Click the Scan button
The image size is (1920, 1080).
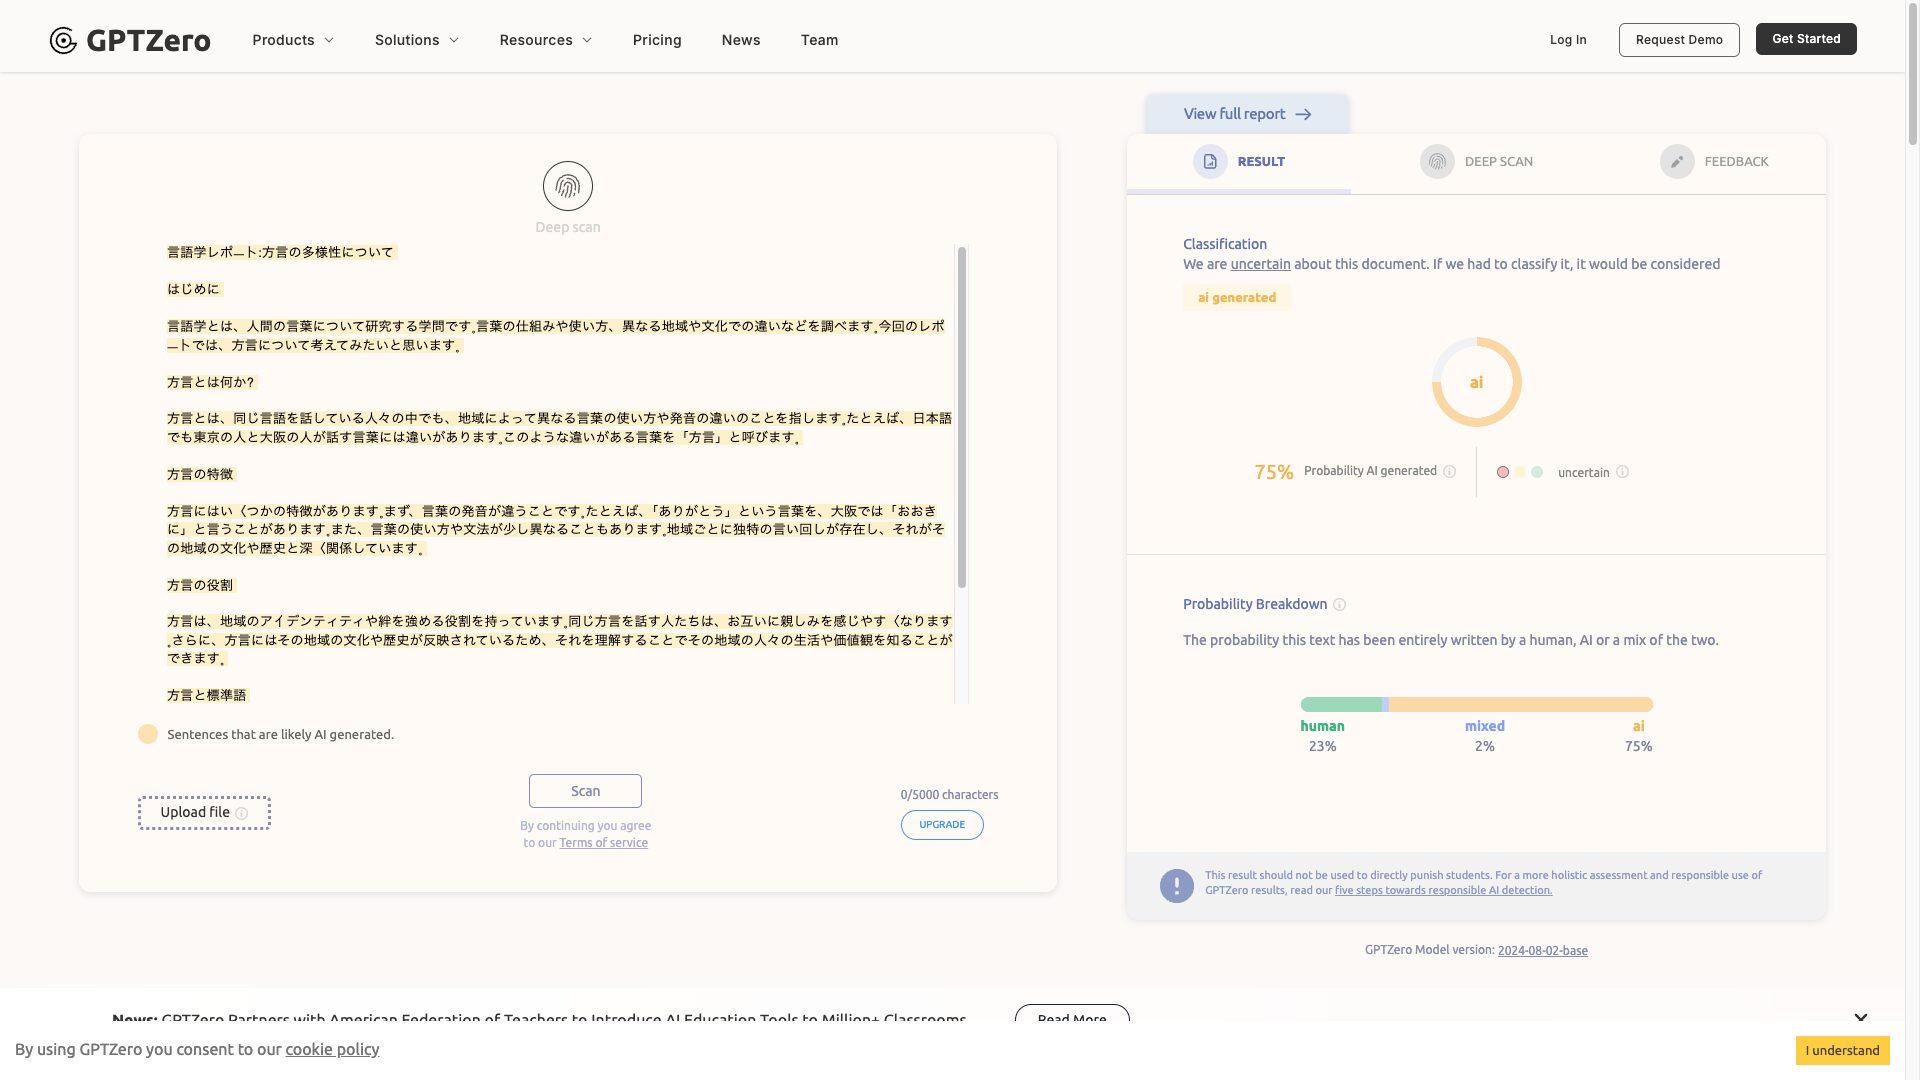point(584,790)
